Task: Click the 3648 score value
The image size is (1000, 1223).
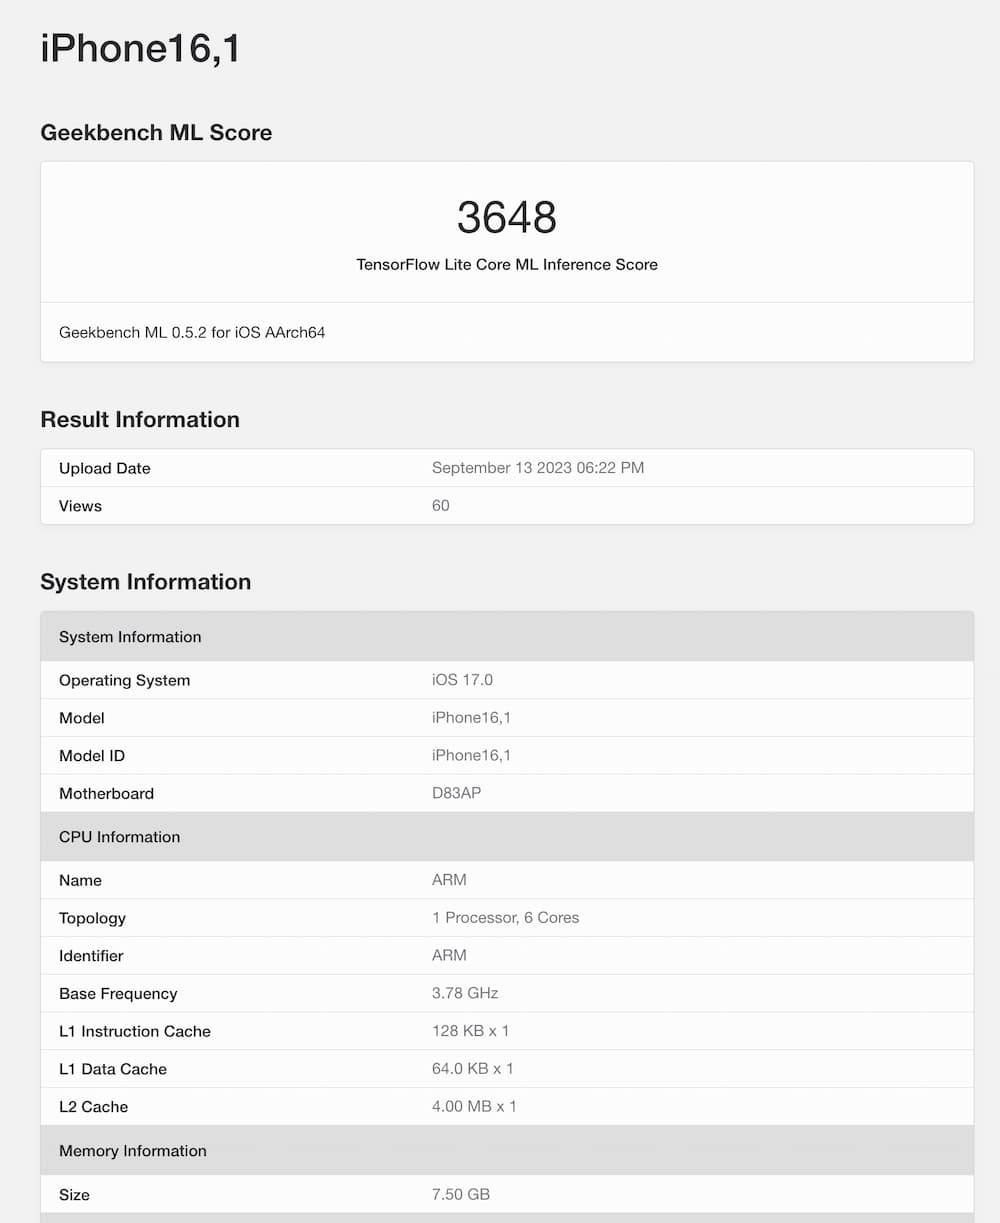Action: [507, 217]
